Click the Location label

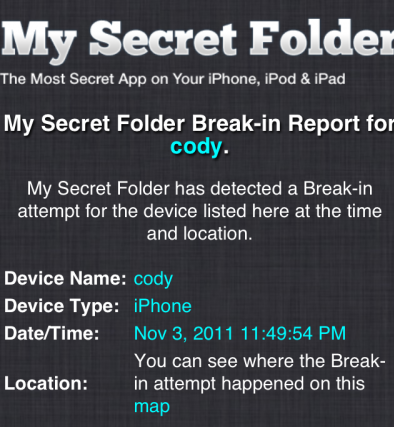pos(46,384)
